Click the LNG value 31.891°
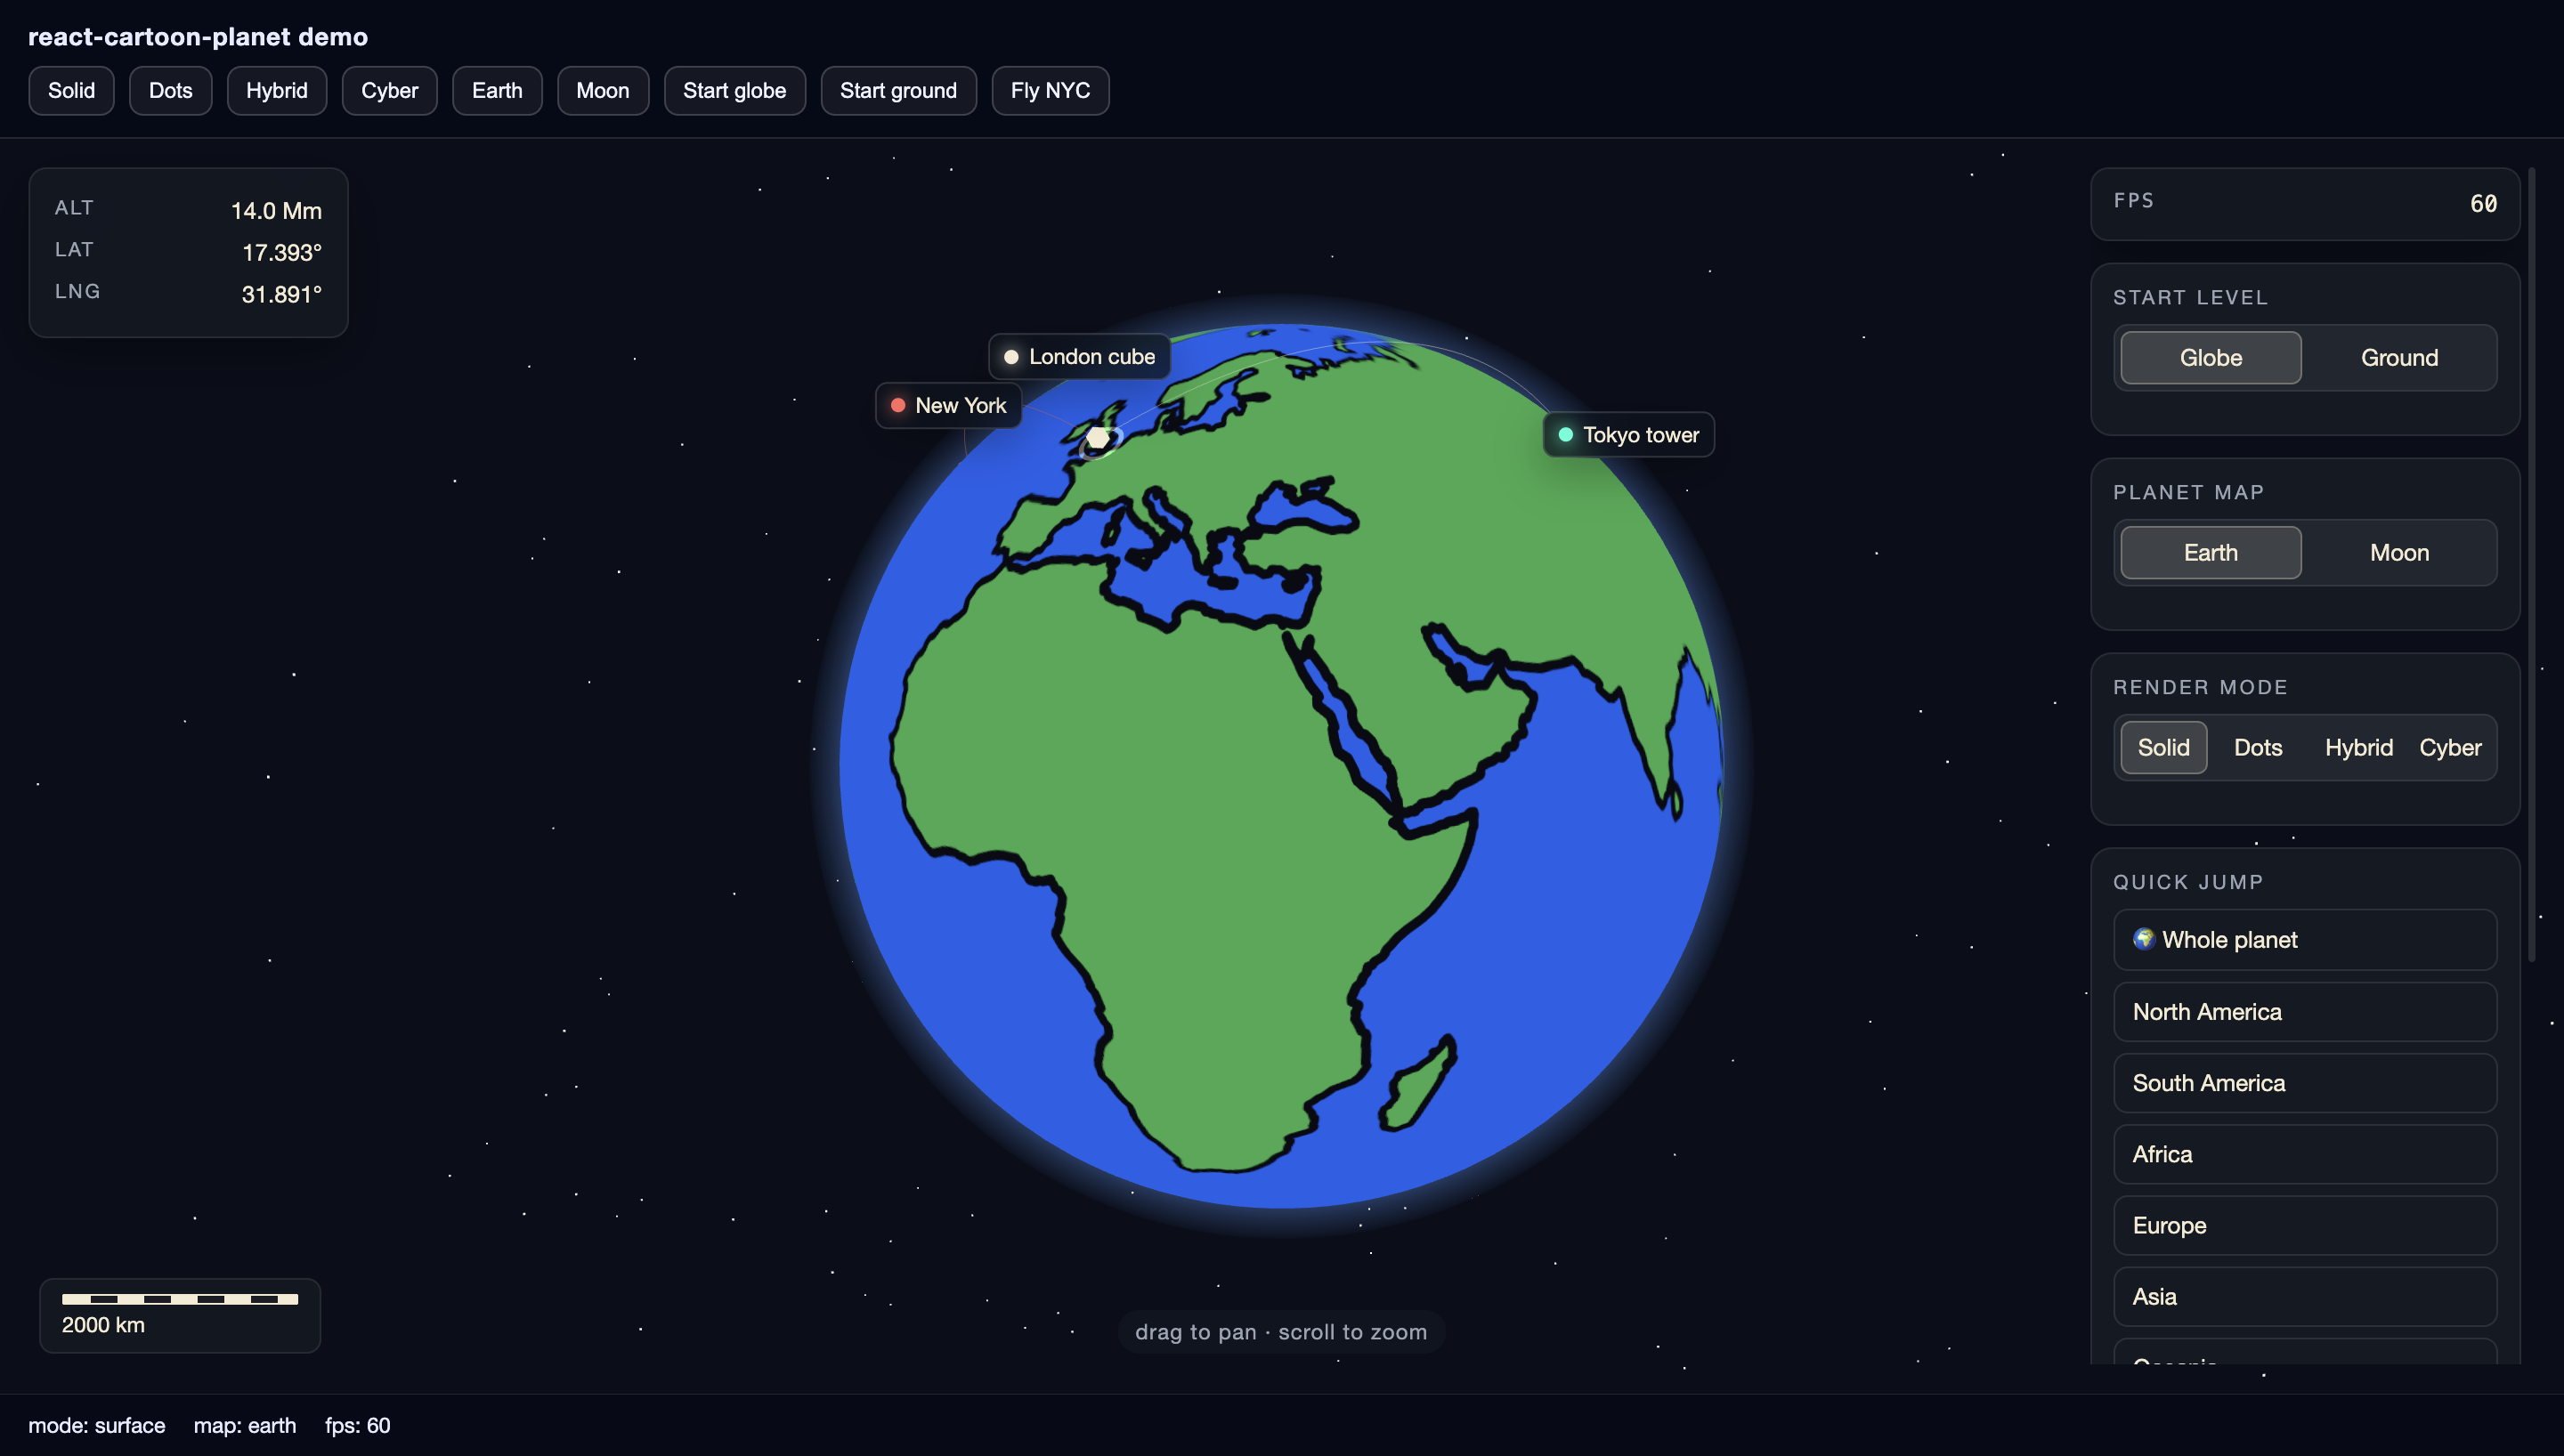This screenshot has height=1456, width=2564. [281, 295]
